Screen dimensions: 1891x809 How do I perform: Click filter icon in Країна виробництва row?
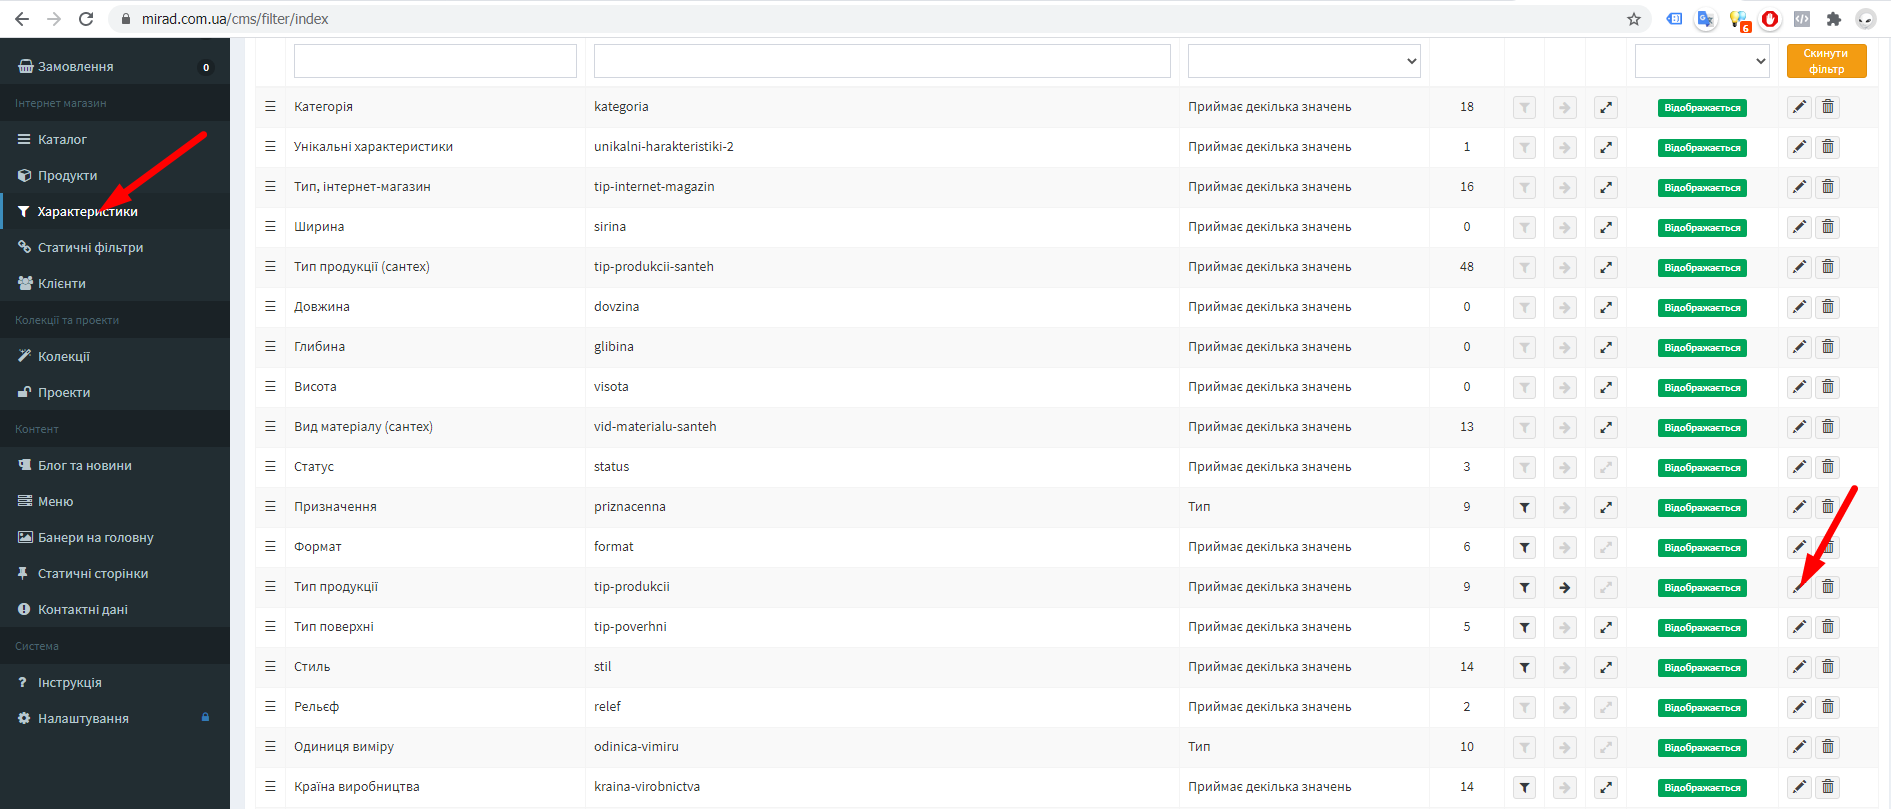click(1524, 787)
